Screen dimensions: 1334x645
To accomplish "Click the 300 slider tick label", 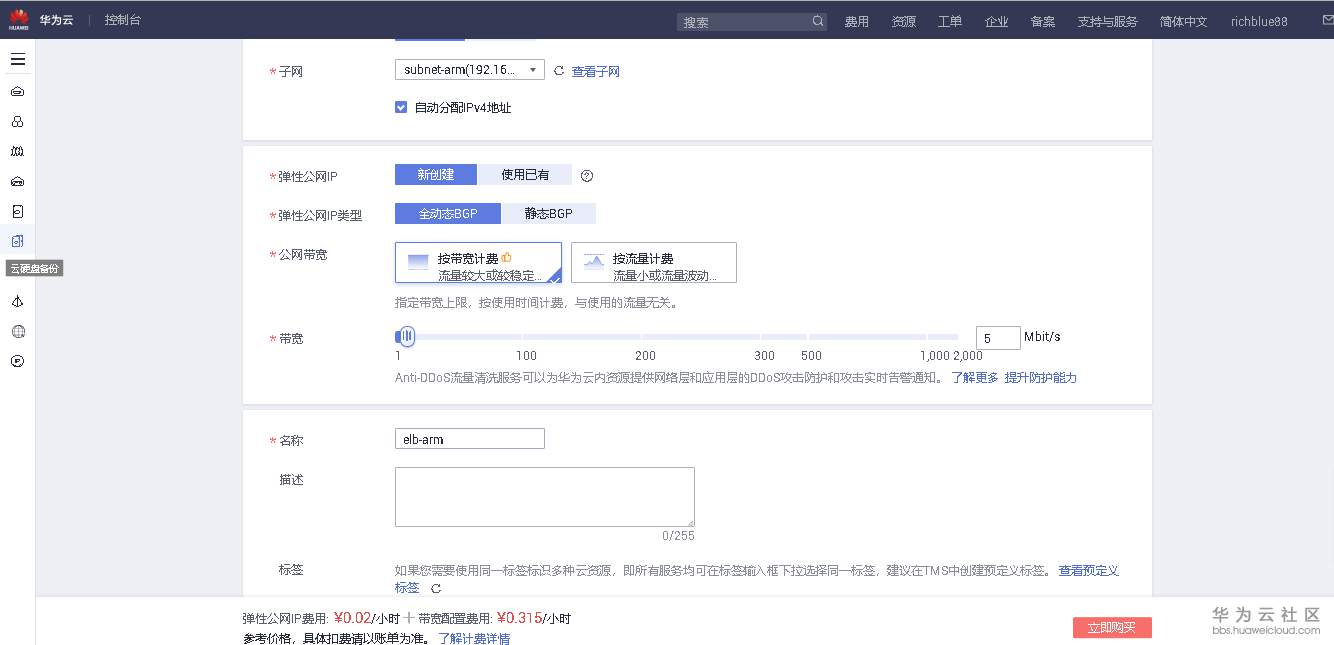I will (765, 356).
